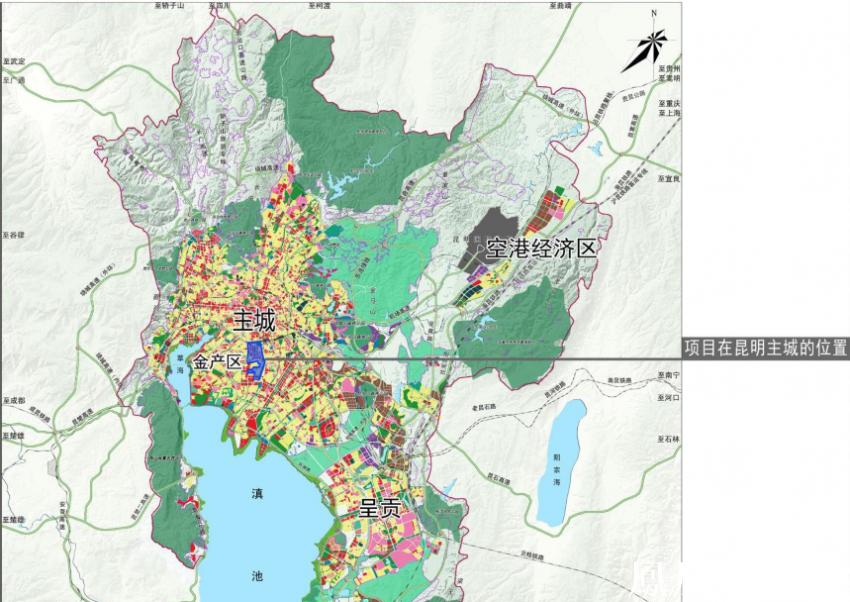Click the 至四川 label at top
This screenshot has height=602, width=850.
pos(220,5)
